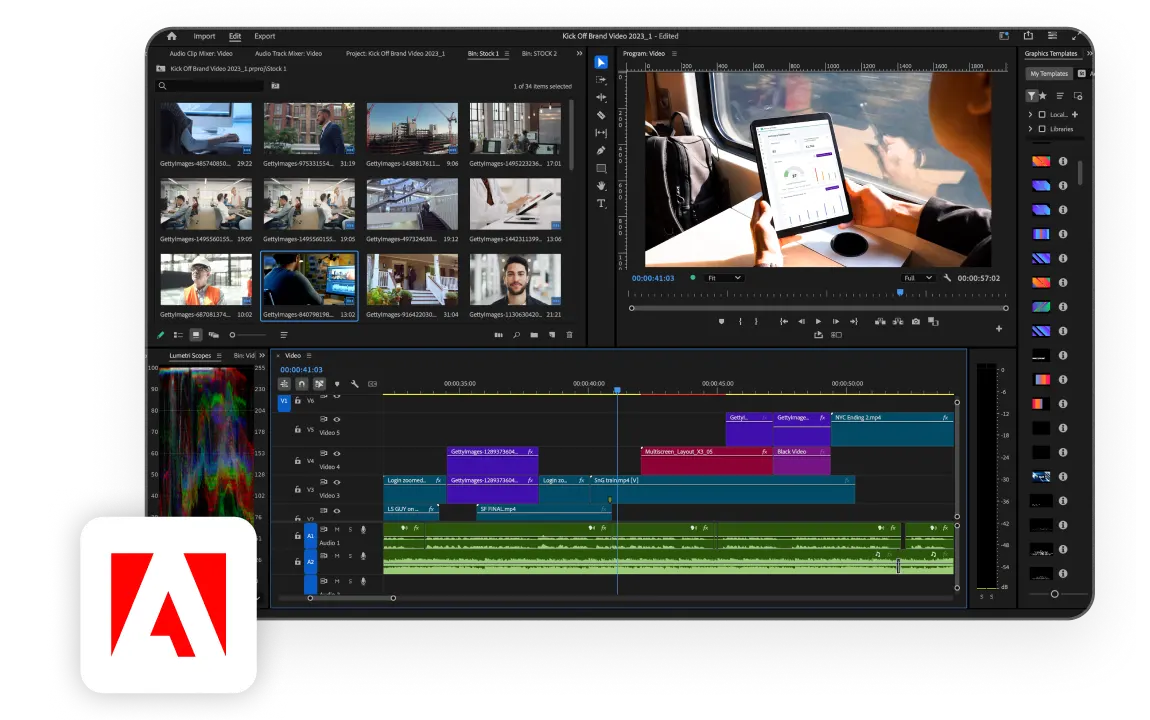This screenshot has height=720, width=1150.
Task: Open Lumetri Scopes panel menu
Action: click(x=219, y=356)
